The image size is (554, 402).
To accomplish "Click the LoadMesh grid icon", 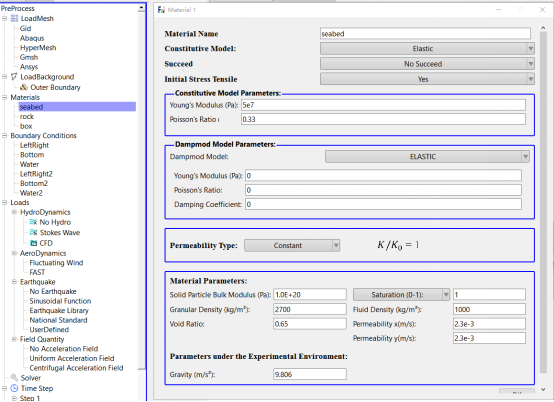I will click(x=14, y=18).
